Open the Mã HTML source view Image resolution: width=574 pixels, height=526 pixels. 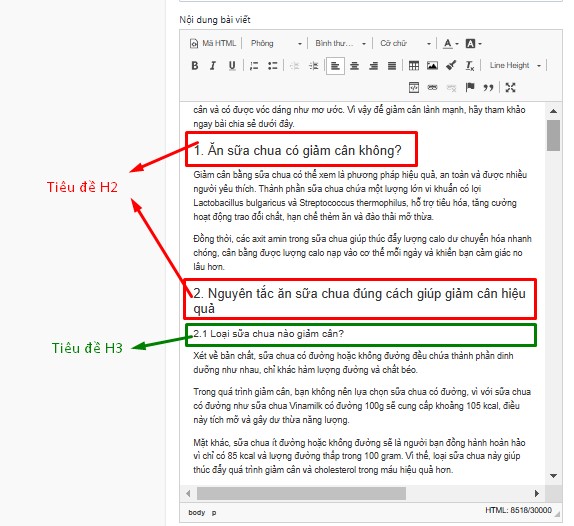(213, 44)
